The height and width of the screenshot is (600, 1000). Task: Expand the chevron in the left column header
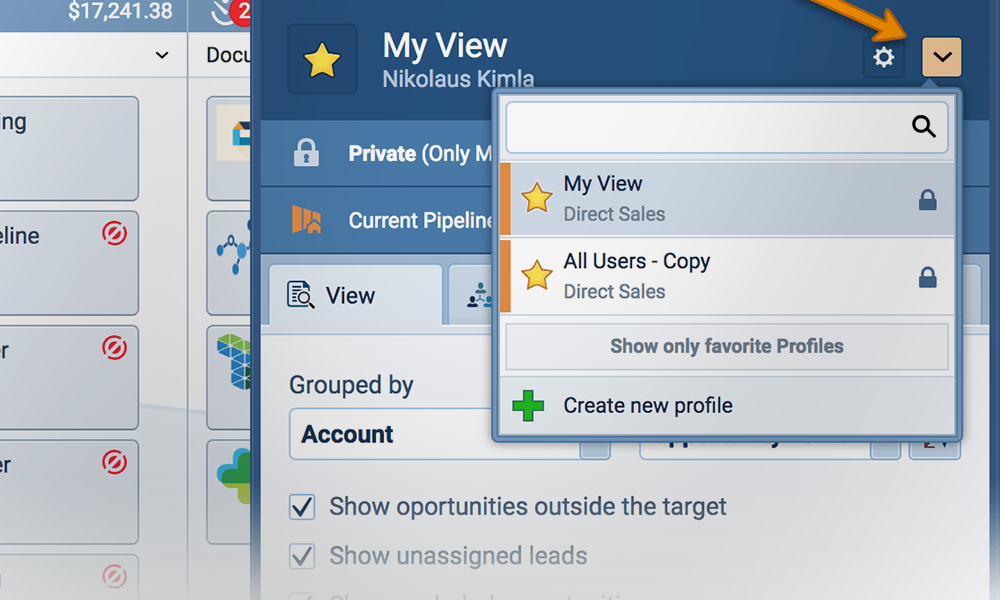pyautogui.click(x=162, y=55)
